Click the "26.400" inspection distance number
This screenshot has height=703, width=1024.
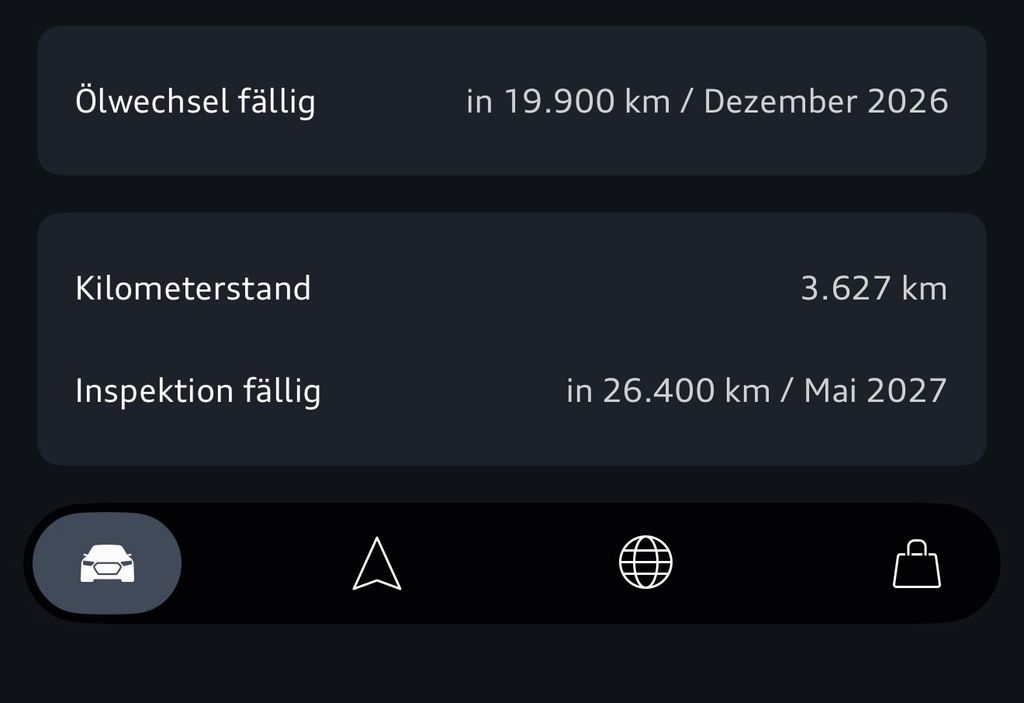(659, 390)
